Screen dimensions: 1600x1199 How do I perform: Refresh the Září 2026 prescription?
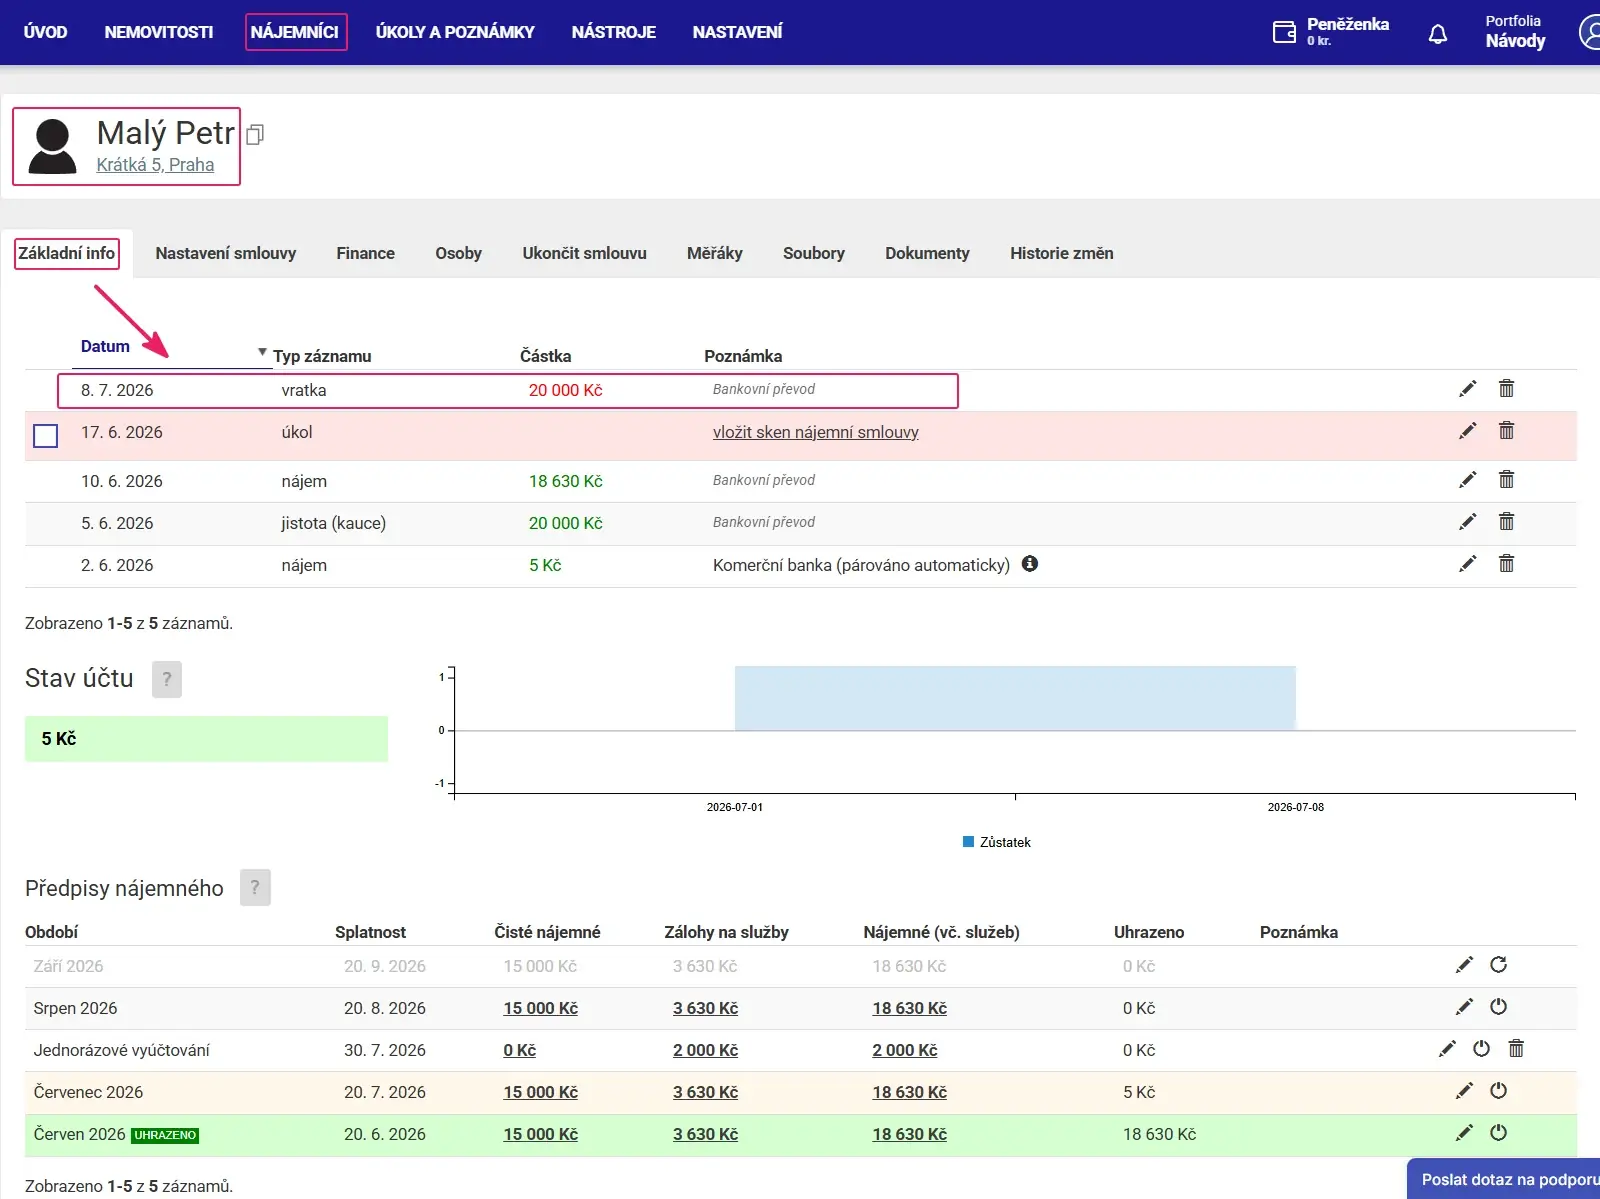[x=1498, y=965]
